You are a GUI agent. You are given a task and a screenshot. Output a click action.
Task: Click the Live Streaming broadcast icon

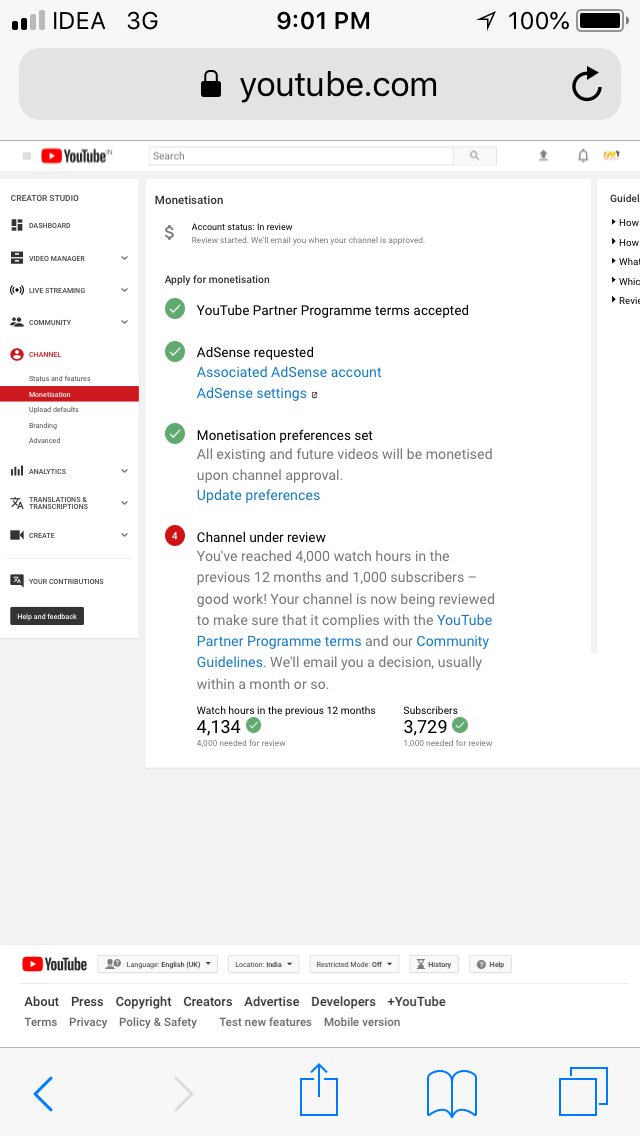17,290
